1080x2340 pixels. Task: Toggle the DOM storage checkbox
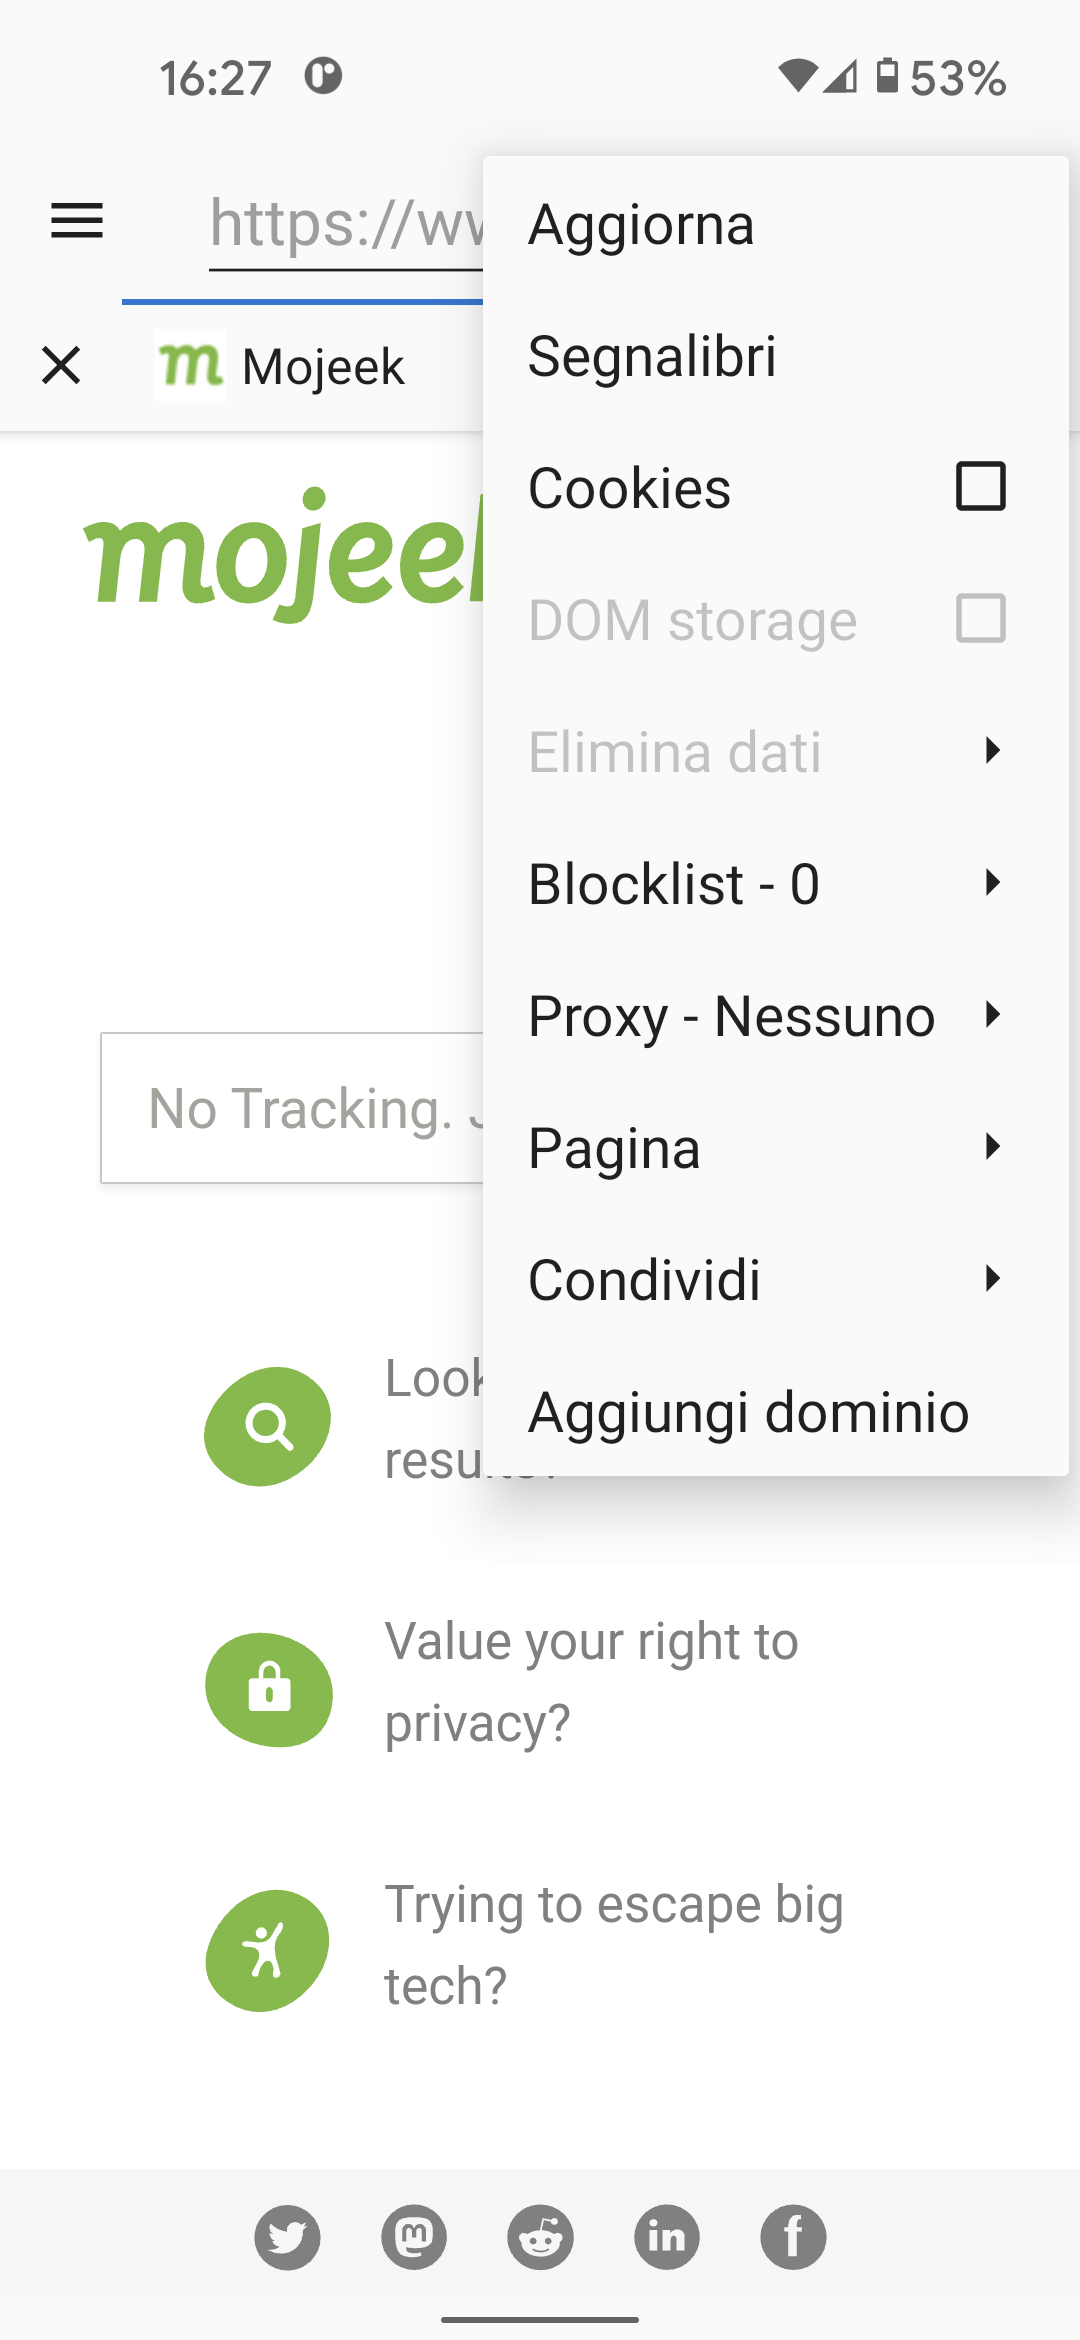click(980, 619)
